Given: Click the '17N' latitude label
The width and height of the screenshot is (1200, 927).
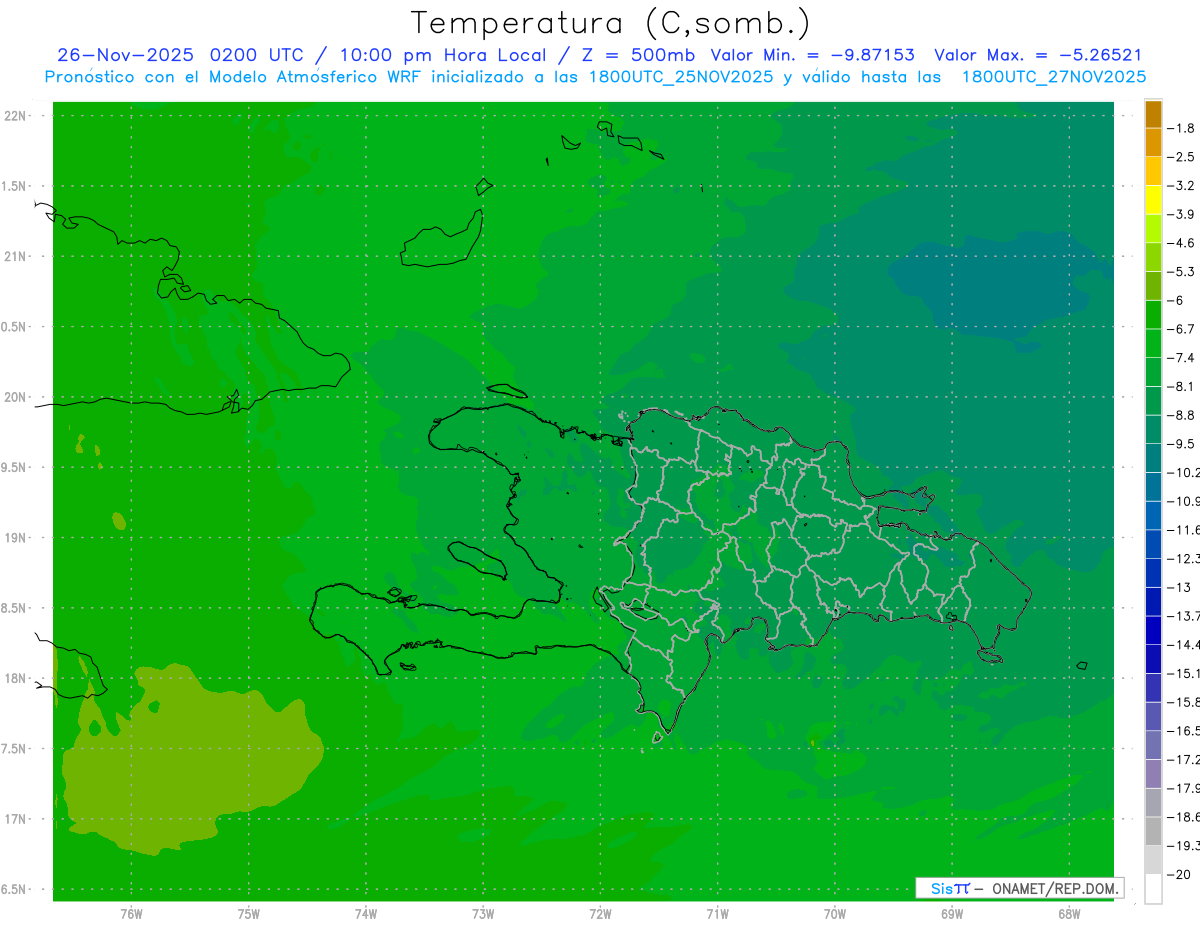Looking at the screenshot, I should (x=15, y=819).
